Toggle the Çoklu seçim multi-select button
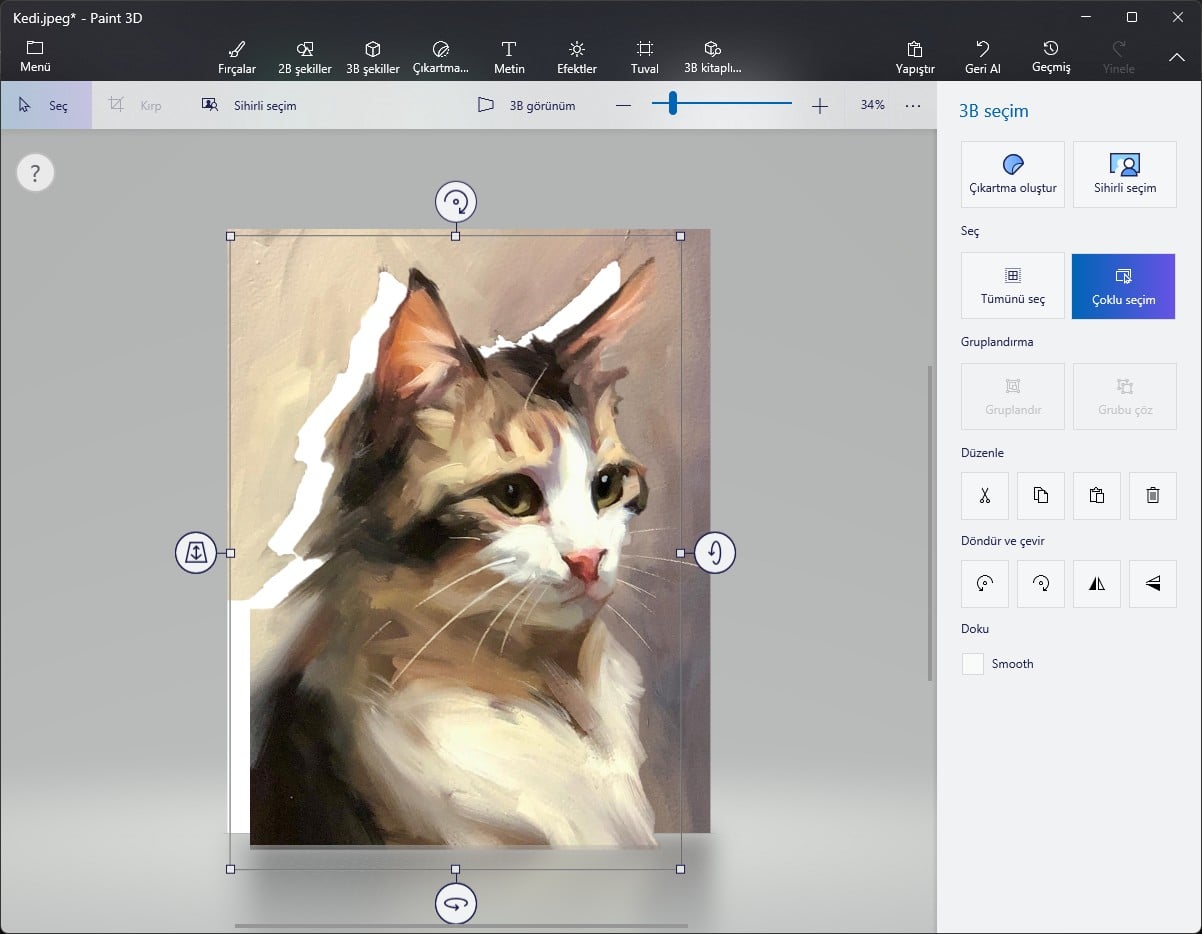 click(1123, 286)
